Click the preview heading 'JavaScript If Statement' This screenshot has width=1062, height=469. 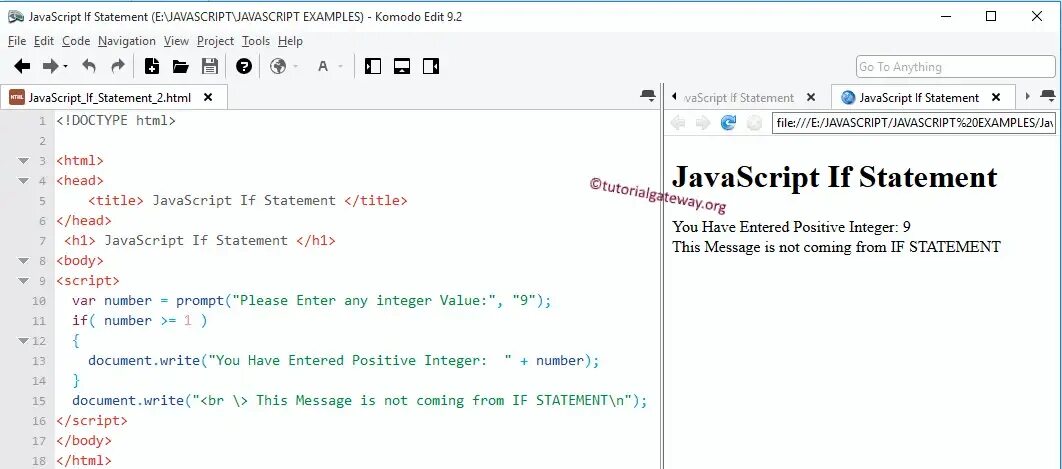[x=834, y=177]
